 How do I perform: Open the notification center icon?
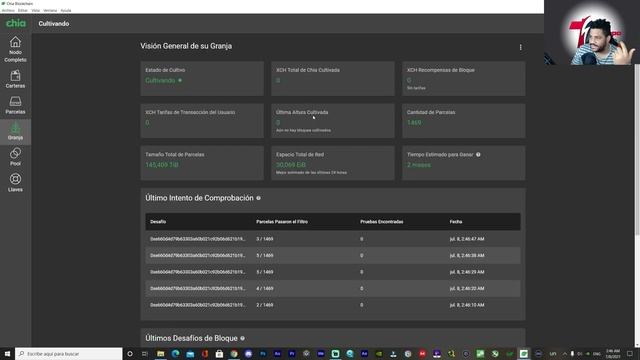[x=630, y=354]
